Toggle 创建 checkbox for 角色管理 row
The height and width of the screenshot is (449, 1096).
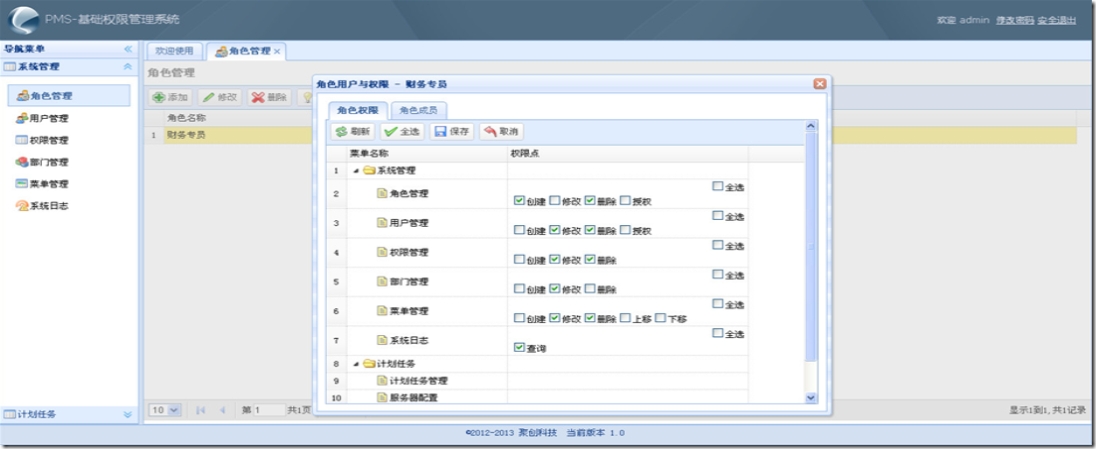519,200
